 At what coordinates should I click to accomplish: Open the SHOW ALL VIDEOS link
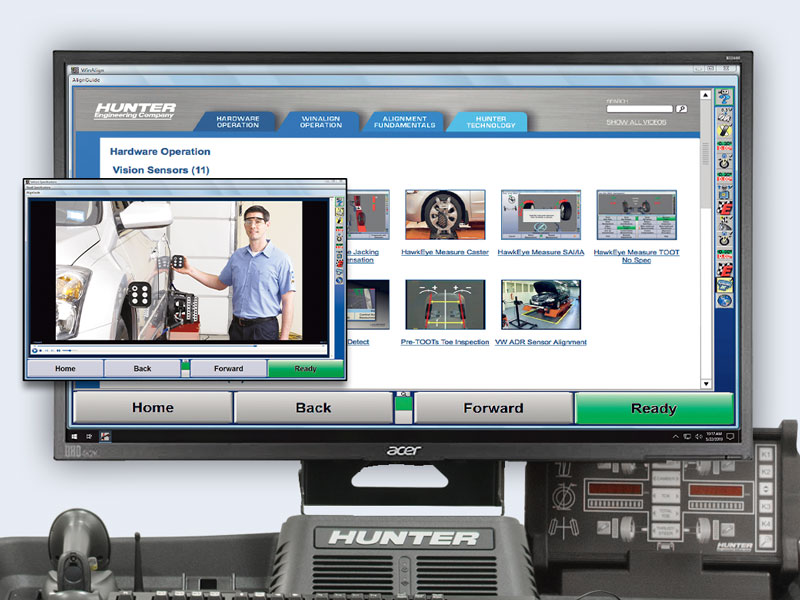637,120
